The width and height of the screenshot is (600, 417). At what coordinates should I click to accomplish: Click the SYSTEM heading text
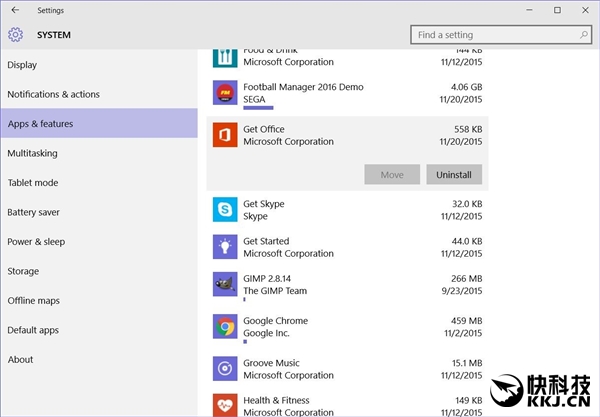click(x=54, y=35)
